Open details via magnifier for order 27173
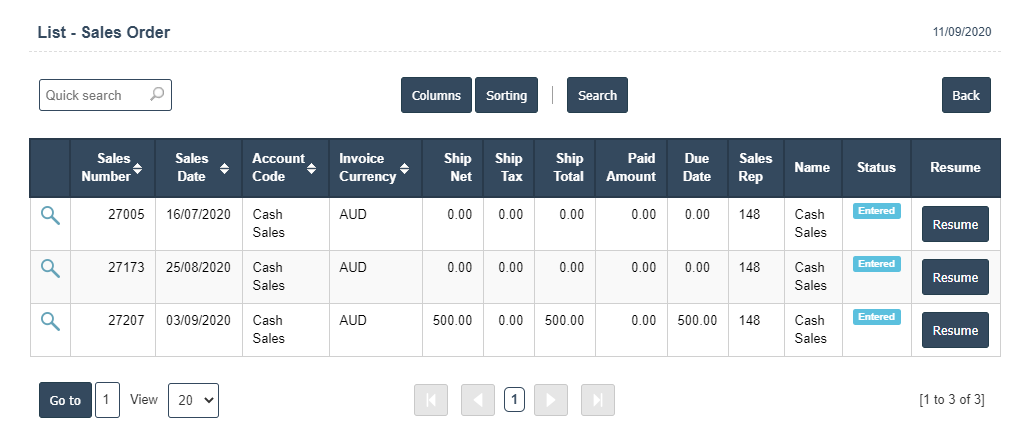This screenshot has width=1026, height=430. (x=50, y=268)
